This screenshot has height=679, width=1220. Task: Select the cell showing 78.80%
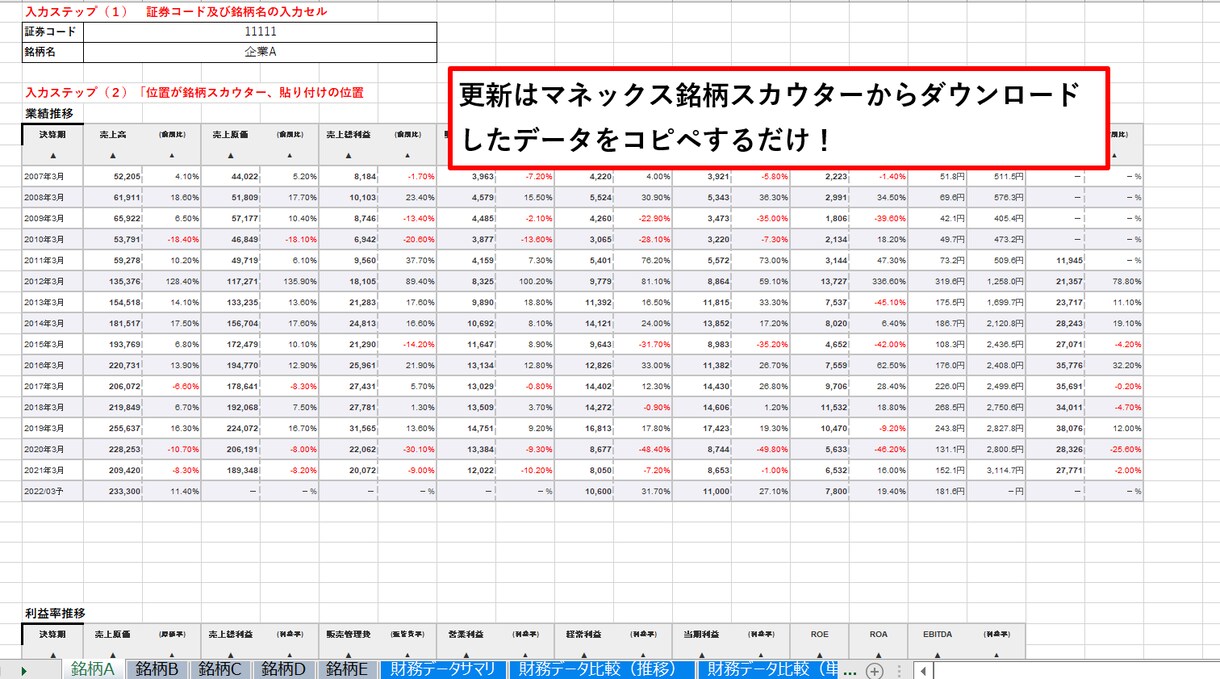1114,281
